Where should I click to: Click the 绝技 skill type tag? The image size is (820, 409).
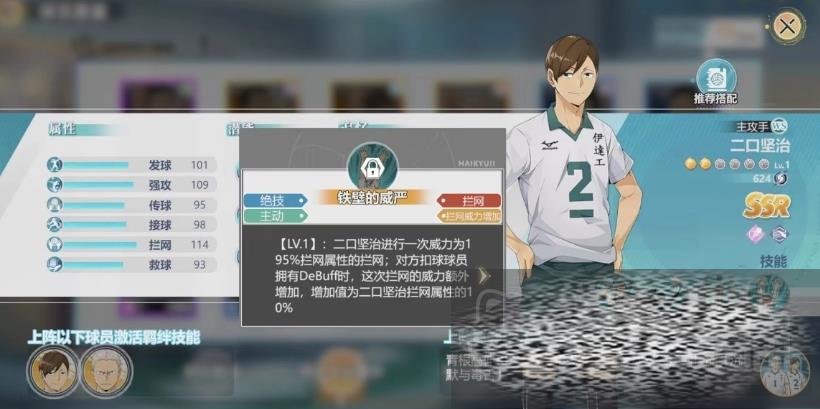276,200
